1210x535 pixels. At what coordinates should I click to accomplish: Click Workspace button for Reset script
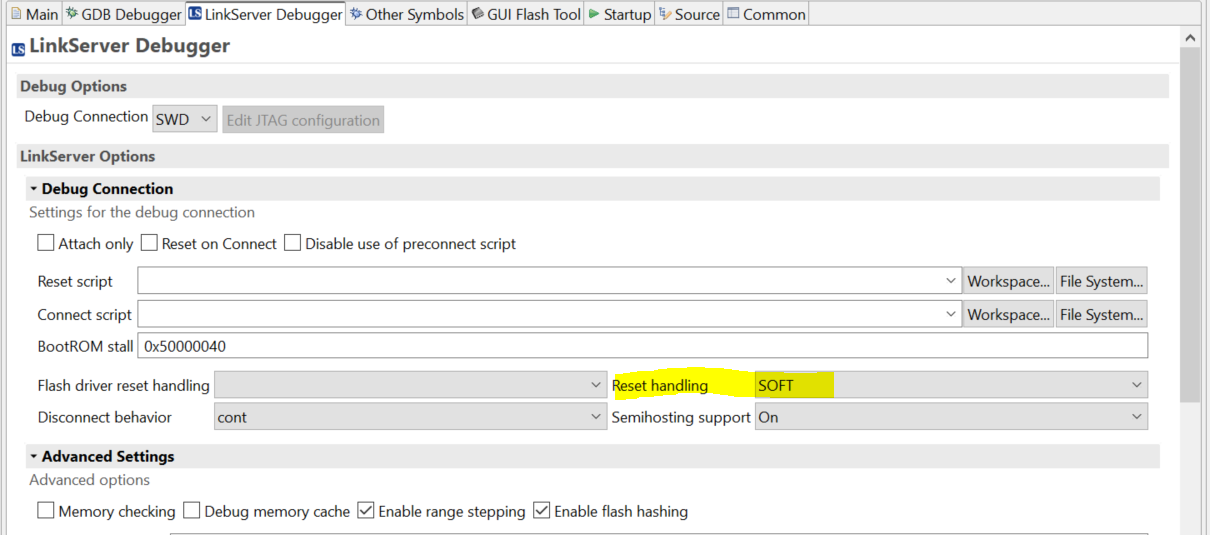[x=1008, y=281]
